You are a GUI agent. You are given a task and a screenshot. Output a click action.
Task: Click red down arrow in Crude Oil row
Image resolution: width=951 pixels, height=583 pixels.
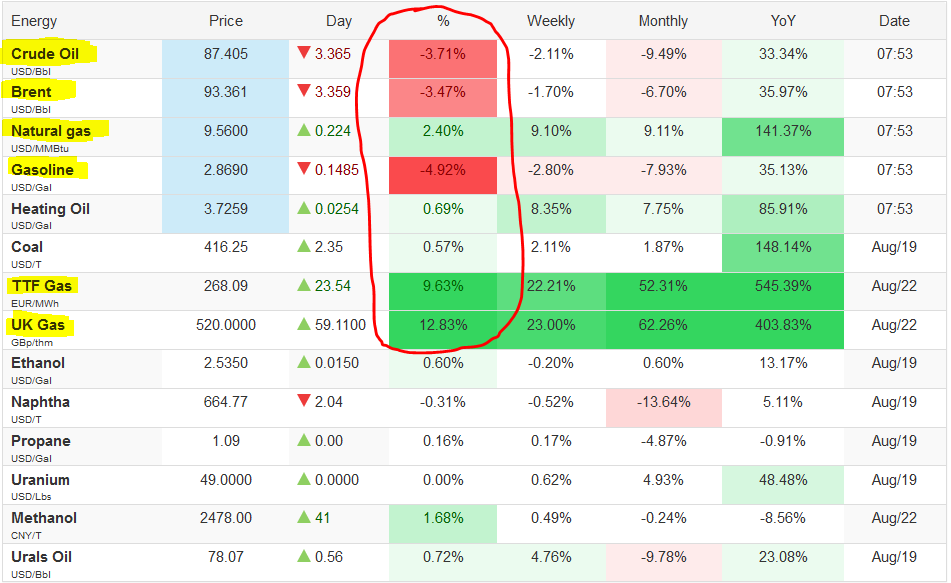[x=304, y=53]
